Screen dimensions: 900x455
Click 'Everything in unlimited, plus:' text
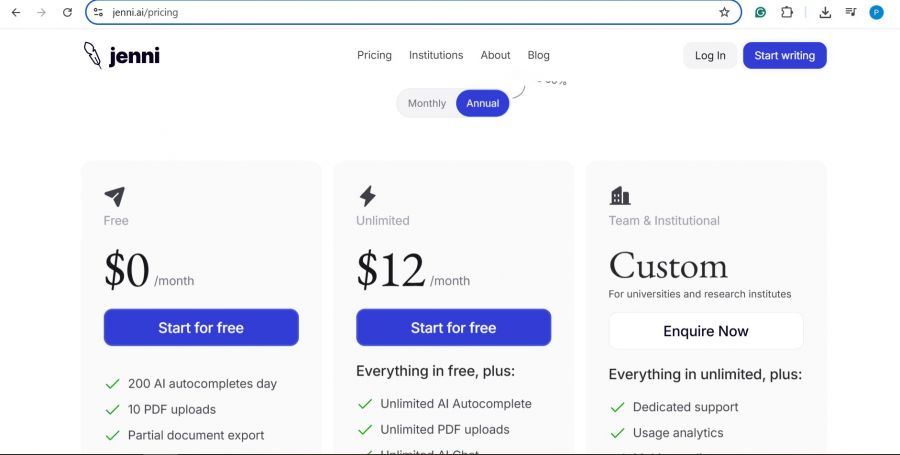click(x=705, y=375)
